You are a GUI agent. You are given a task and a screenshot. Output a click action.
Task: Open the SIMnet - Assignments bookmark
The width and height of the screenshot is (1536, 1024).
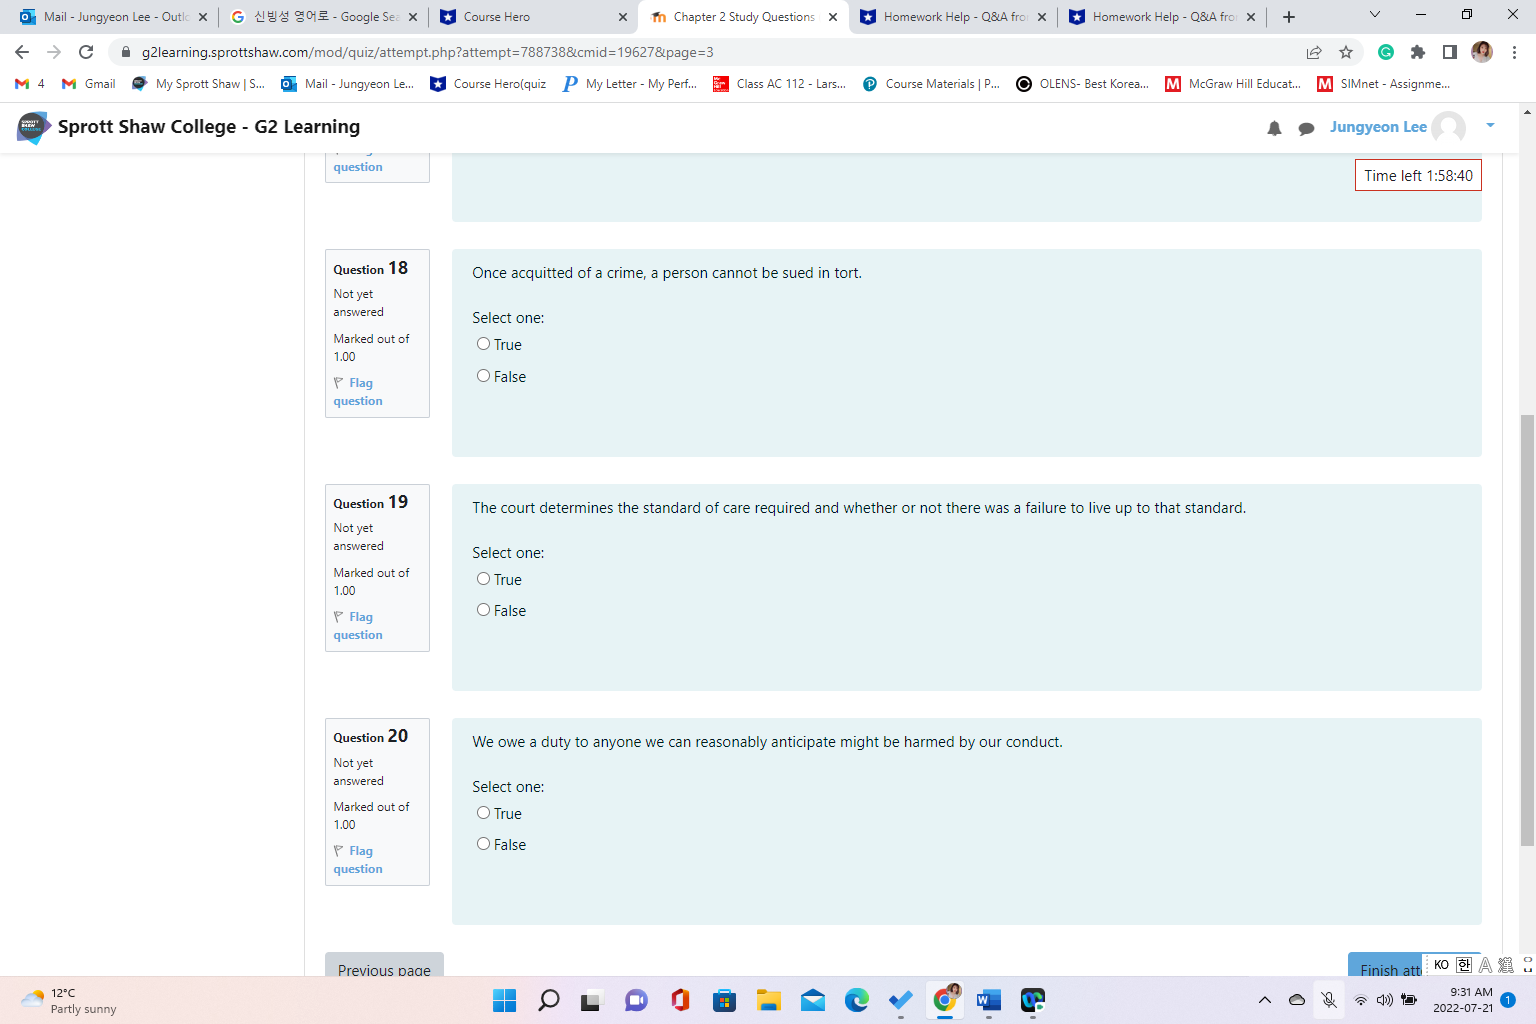point(1383,84)
